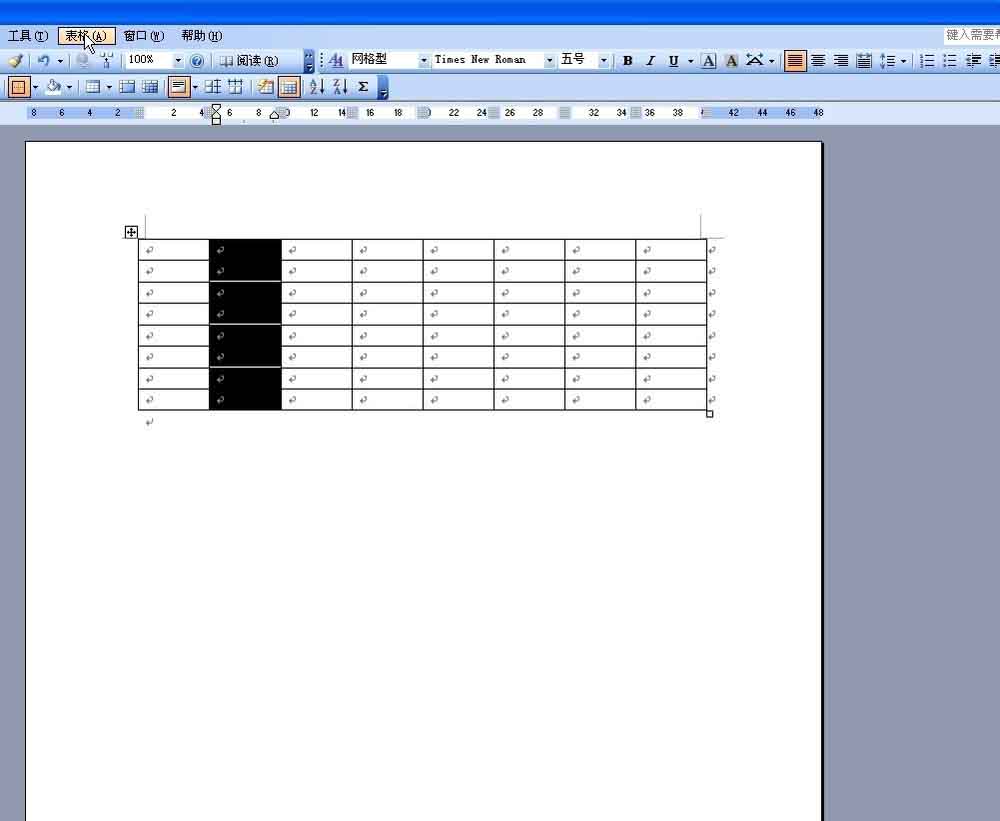Image resolution: width=1000 pixels, height=821 pixels.
Task: Toggle Bold formatting
Action: coord(628,61)
